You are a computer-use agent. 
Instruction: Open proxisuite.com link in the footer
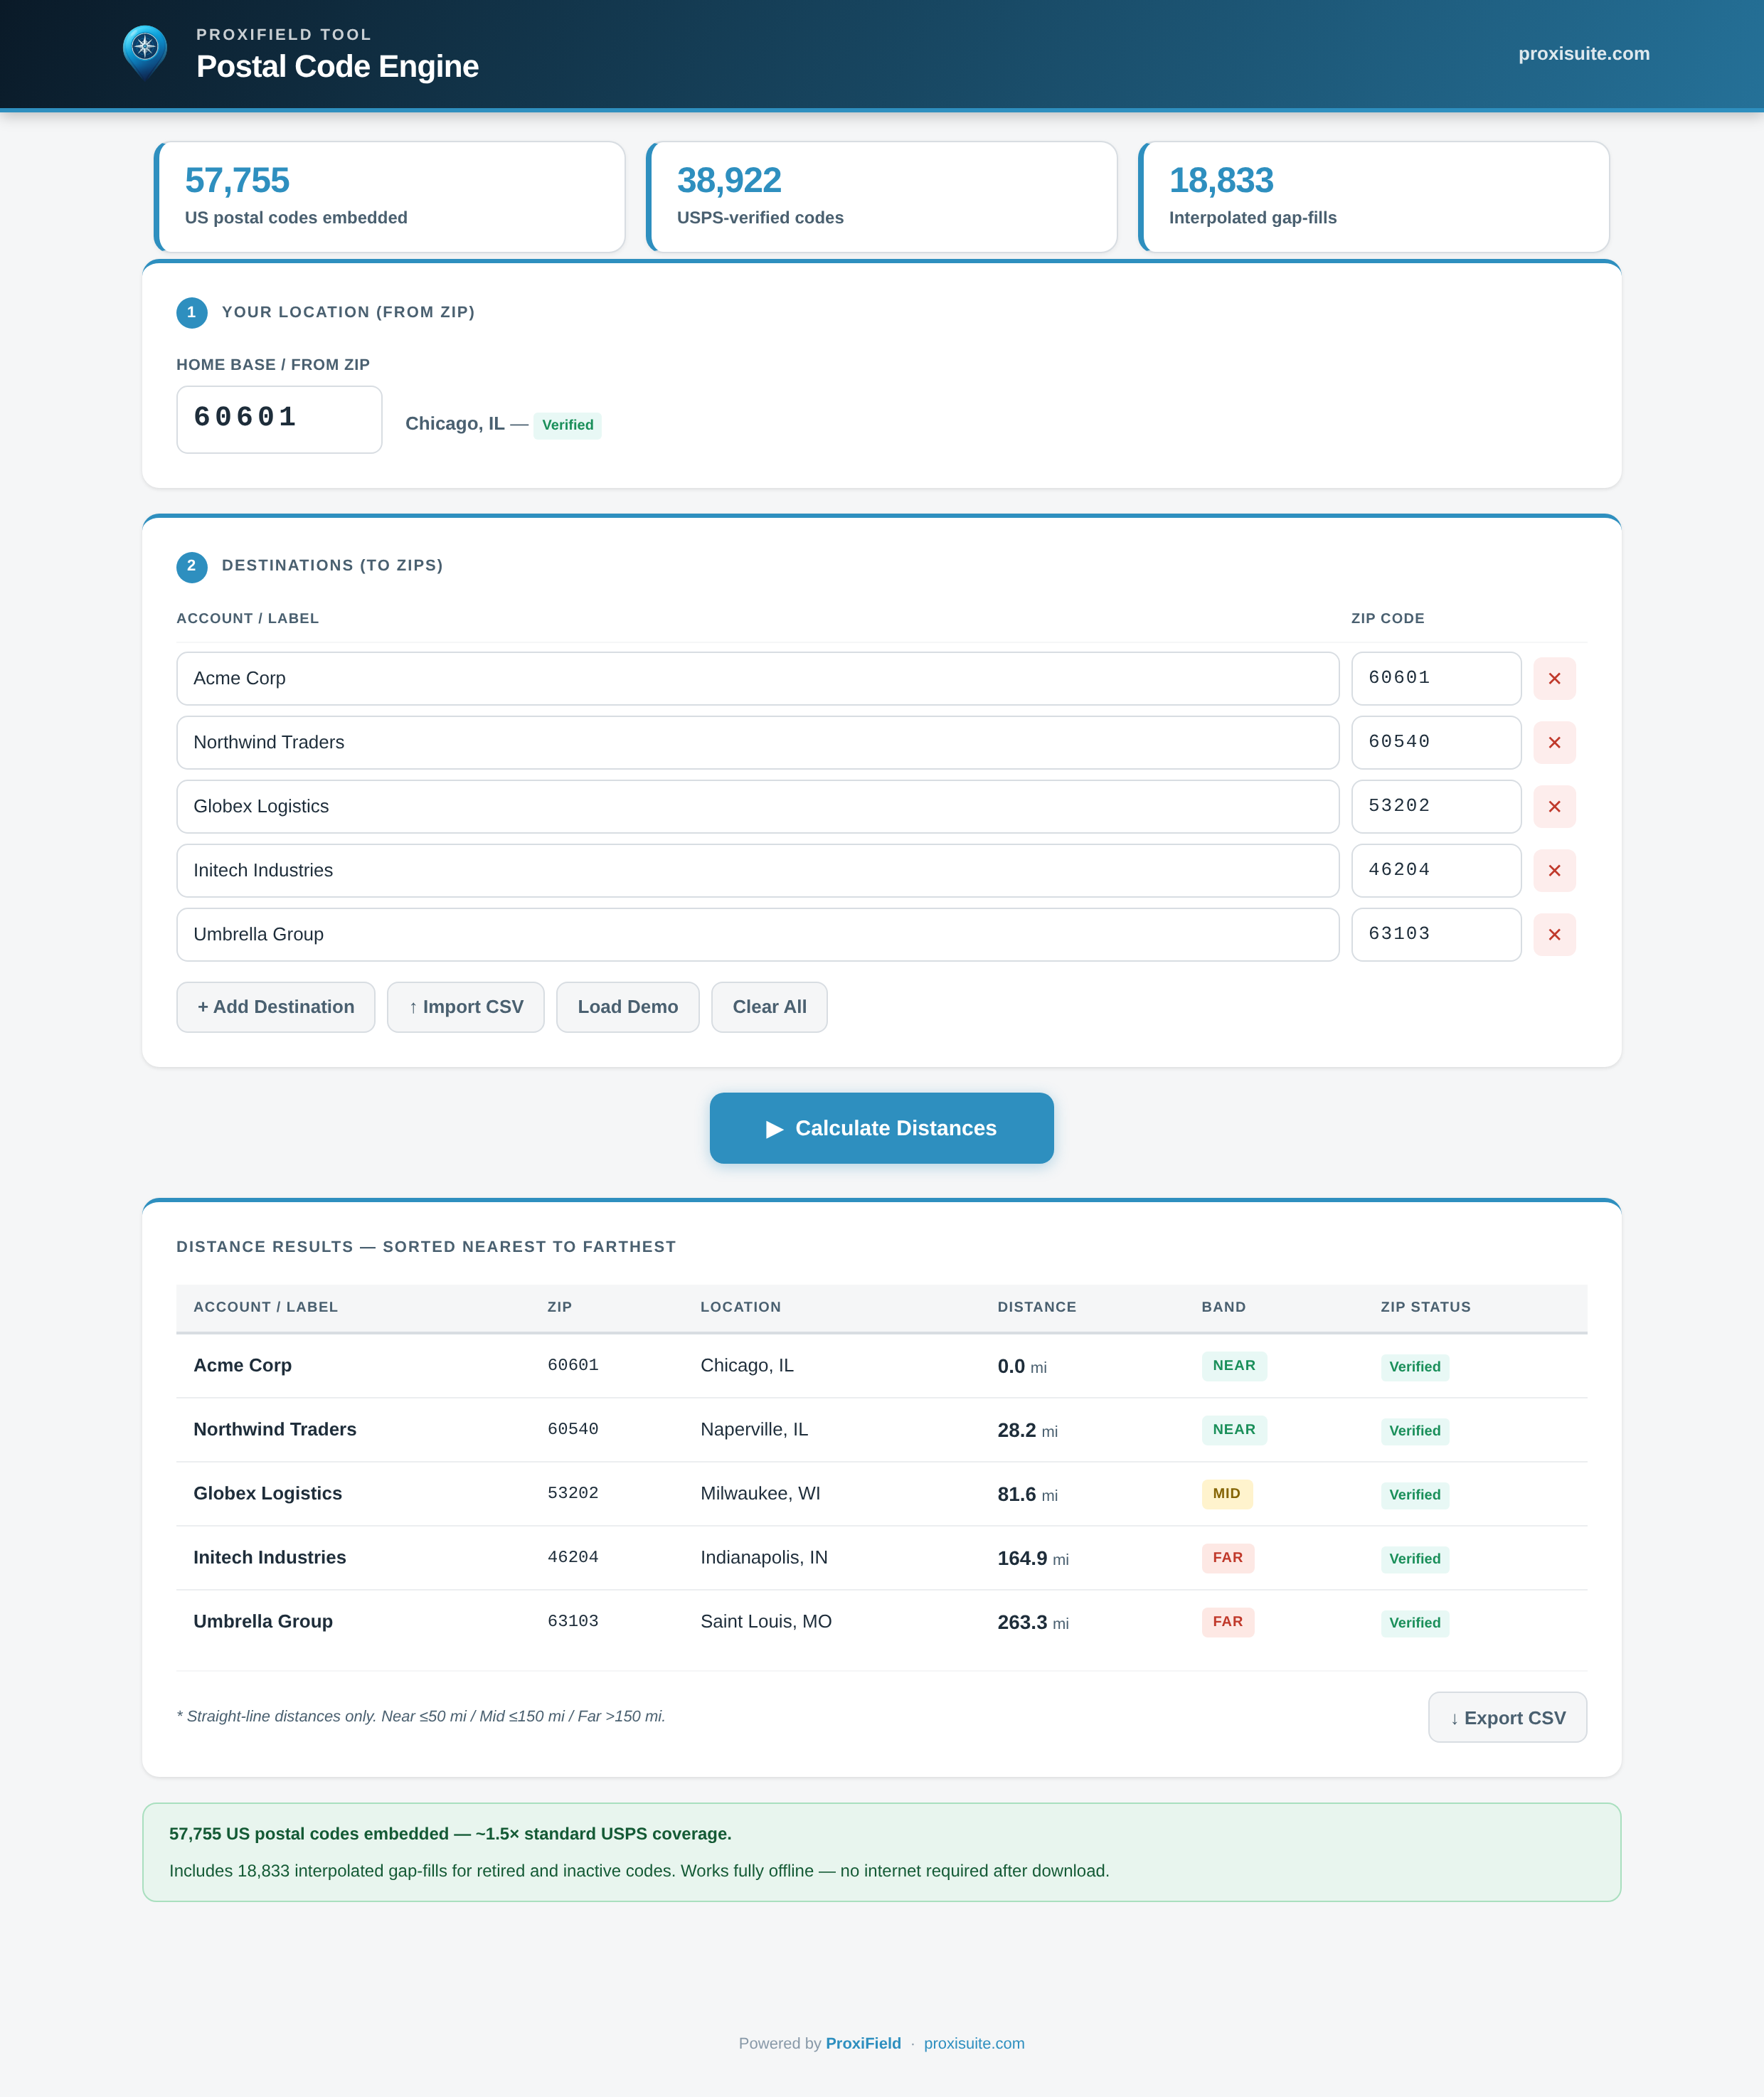(974, 2043)
